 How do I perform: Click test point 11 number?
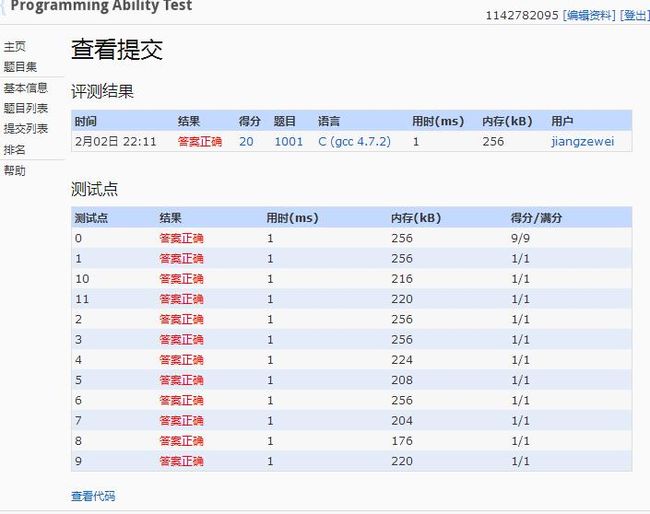pos(82,299)
